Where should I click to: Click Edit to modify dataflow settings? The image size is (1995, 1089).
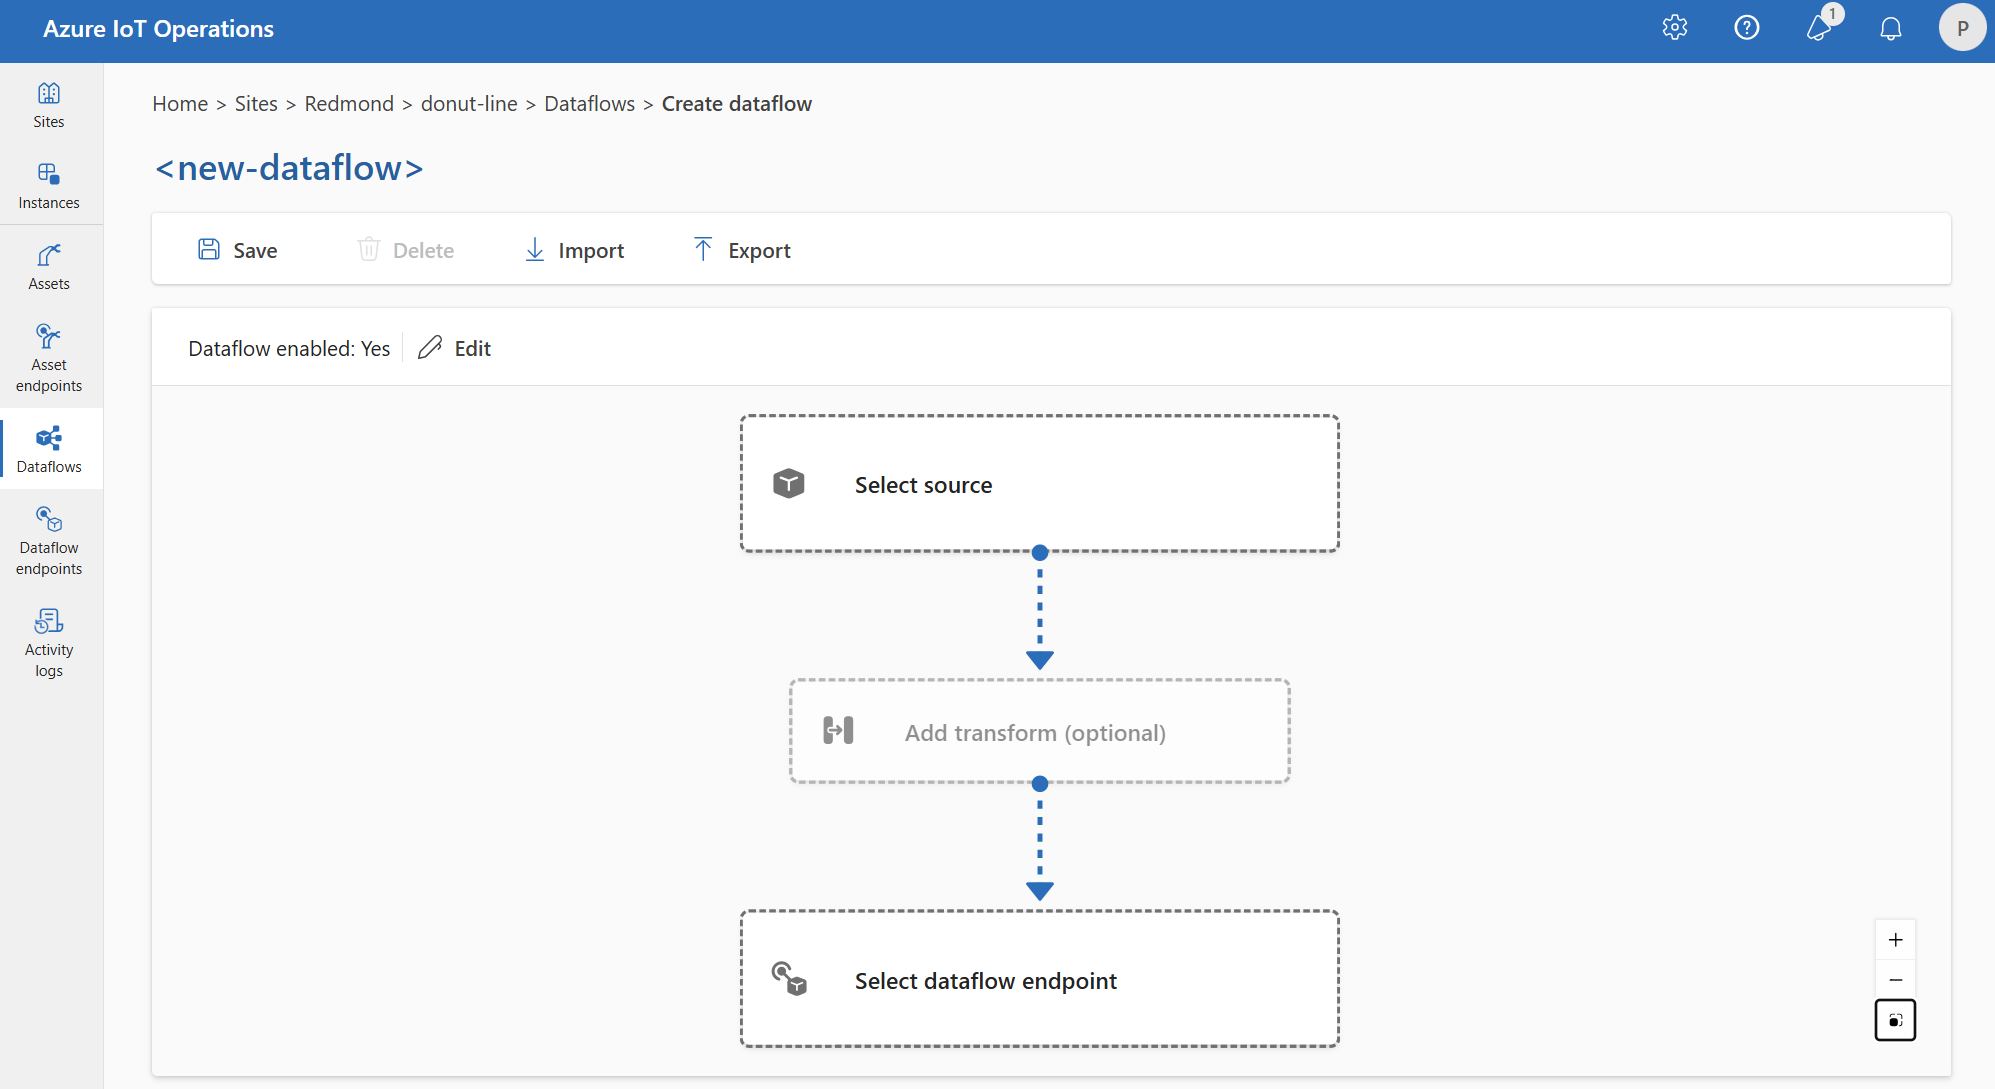[x=455, y=347]
